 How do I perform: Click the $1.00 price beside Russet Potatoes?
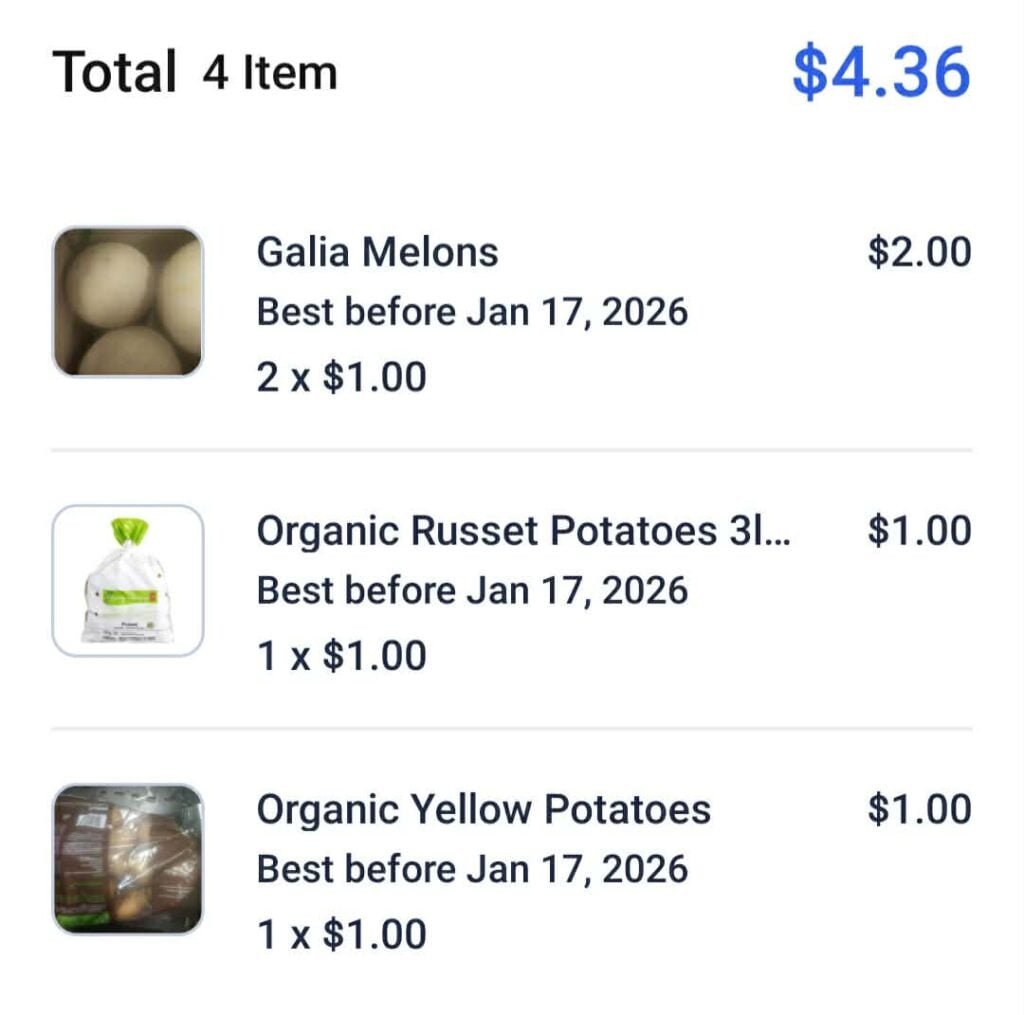917,530
